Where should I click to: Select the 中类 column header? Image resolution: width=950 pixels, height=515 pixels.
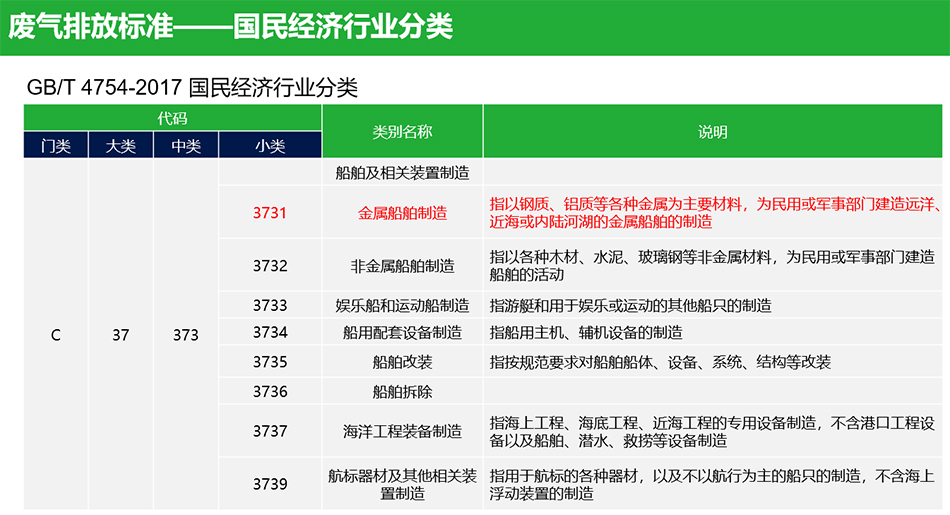click(x=185, y=146)
